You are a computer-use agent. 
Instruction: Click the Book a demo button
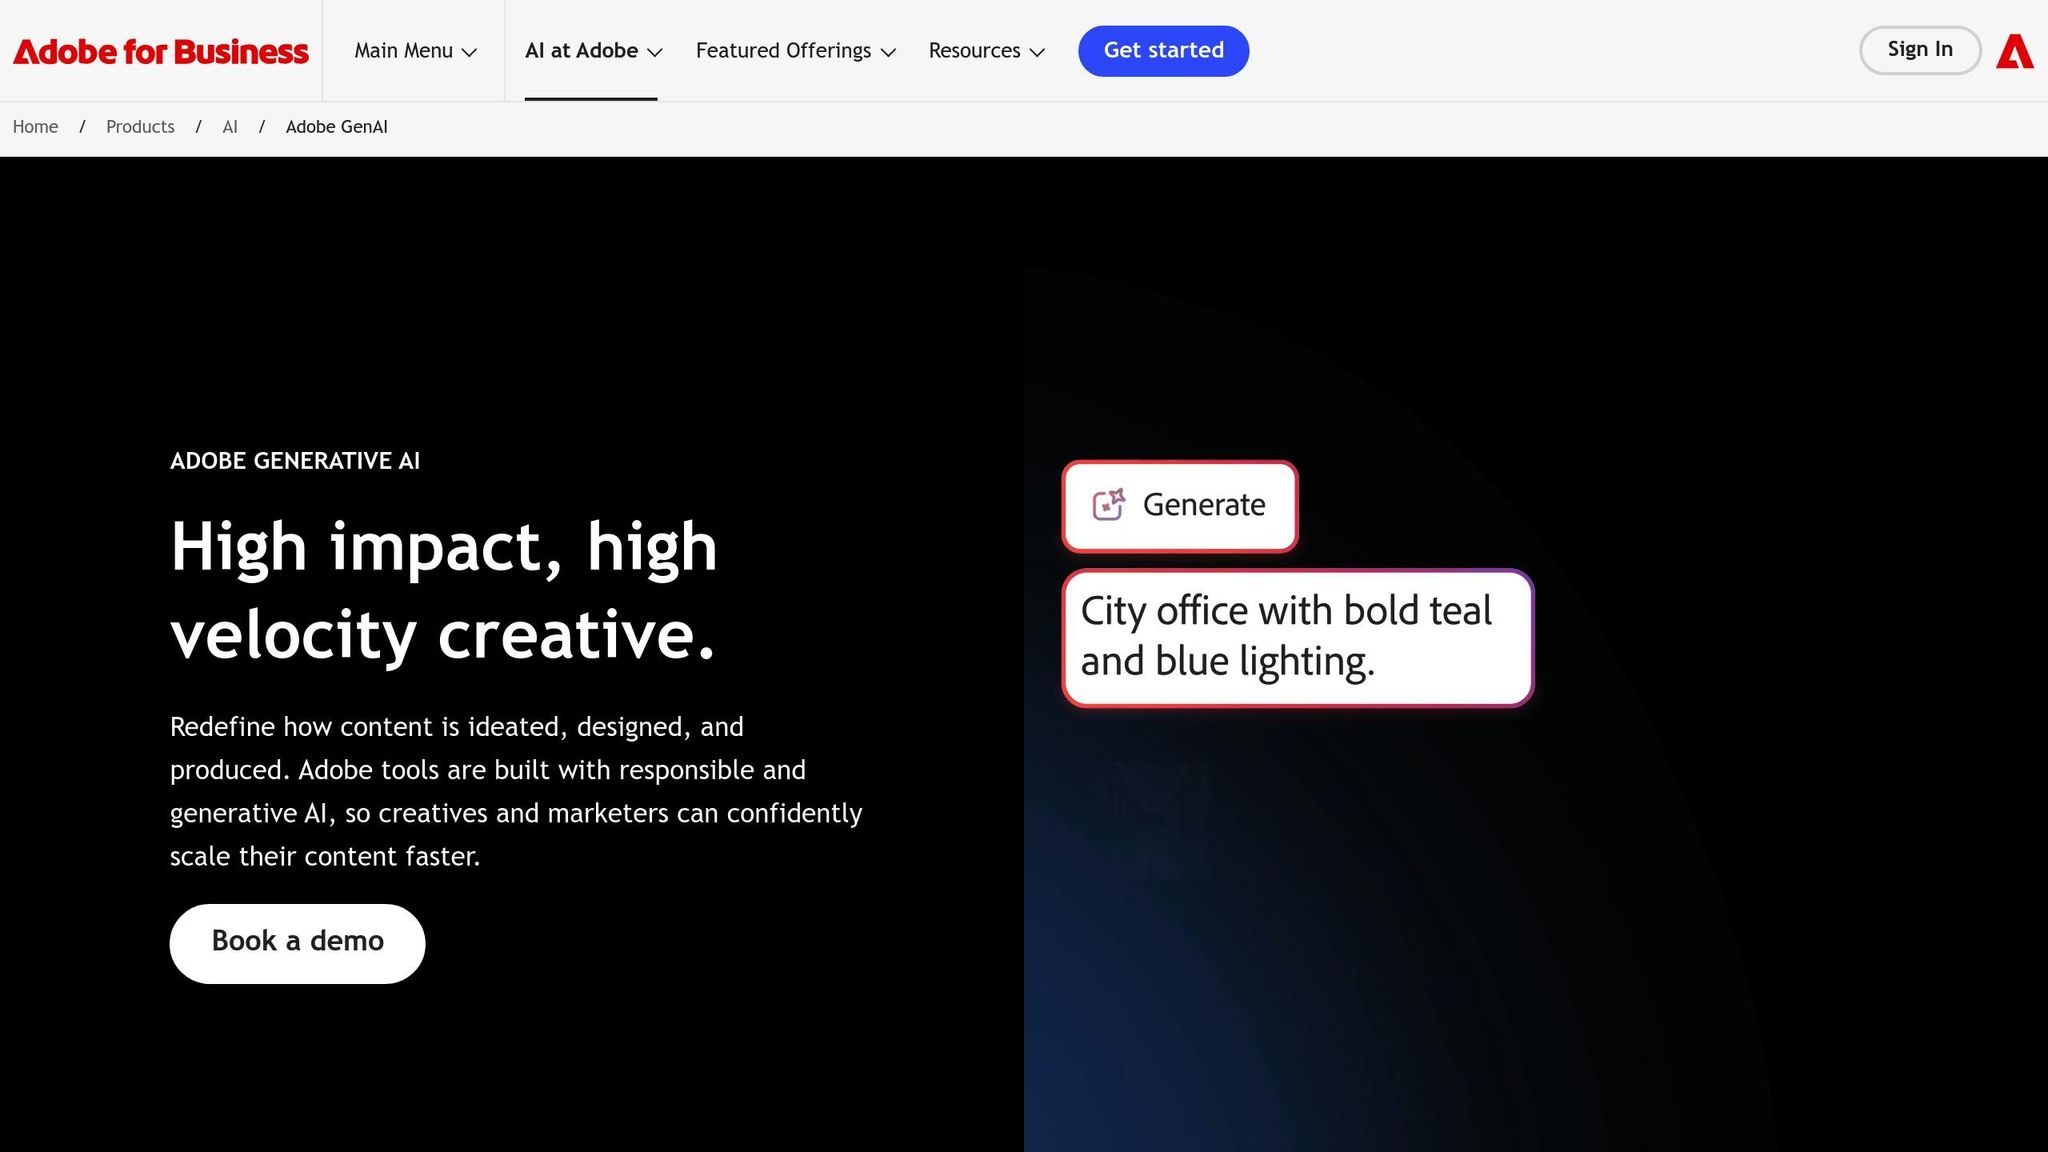pyautogui.click(x=297, y=943)
